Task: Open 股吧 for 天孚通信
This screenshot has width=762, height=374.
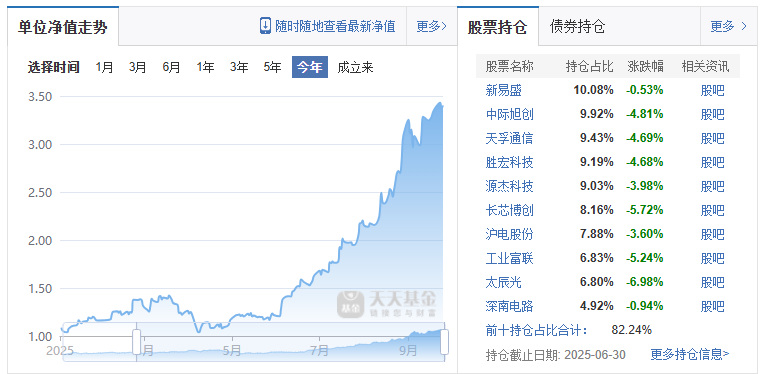Action: coord(712,138)
